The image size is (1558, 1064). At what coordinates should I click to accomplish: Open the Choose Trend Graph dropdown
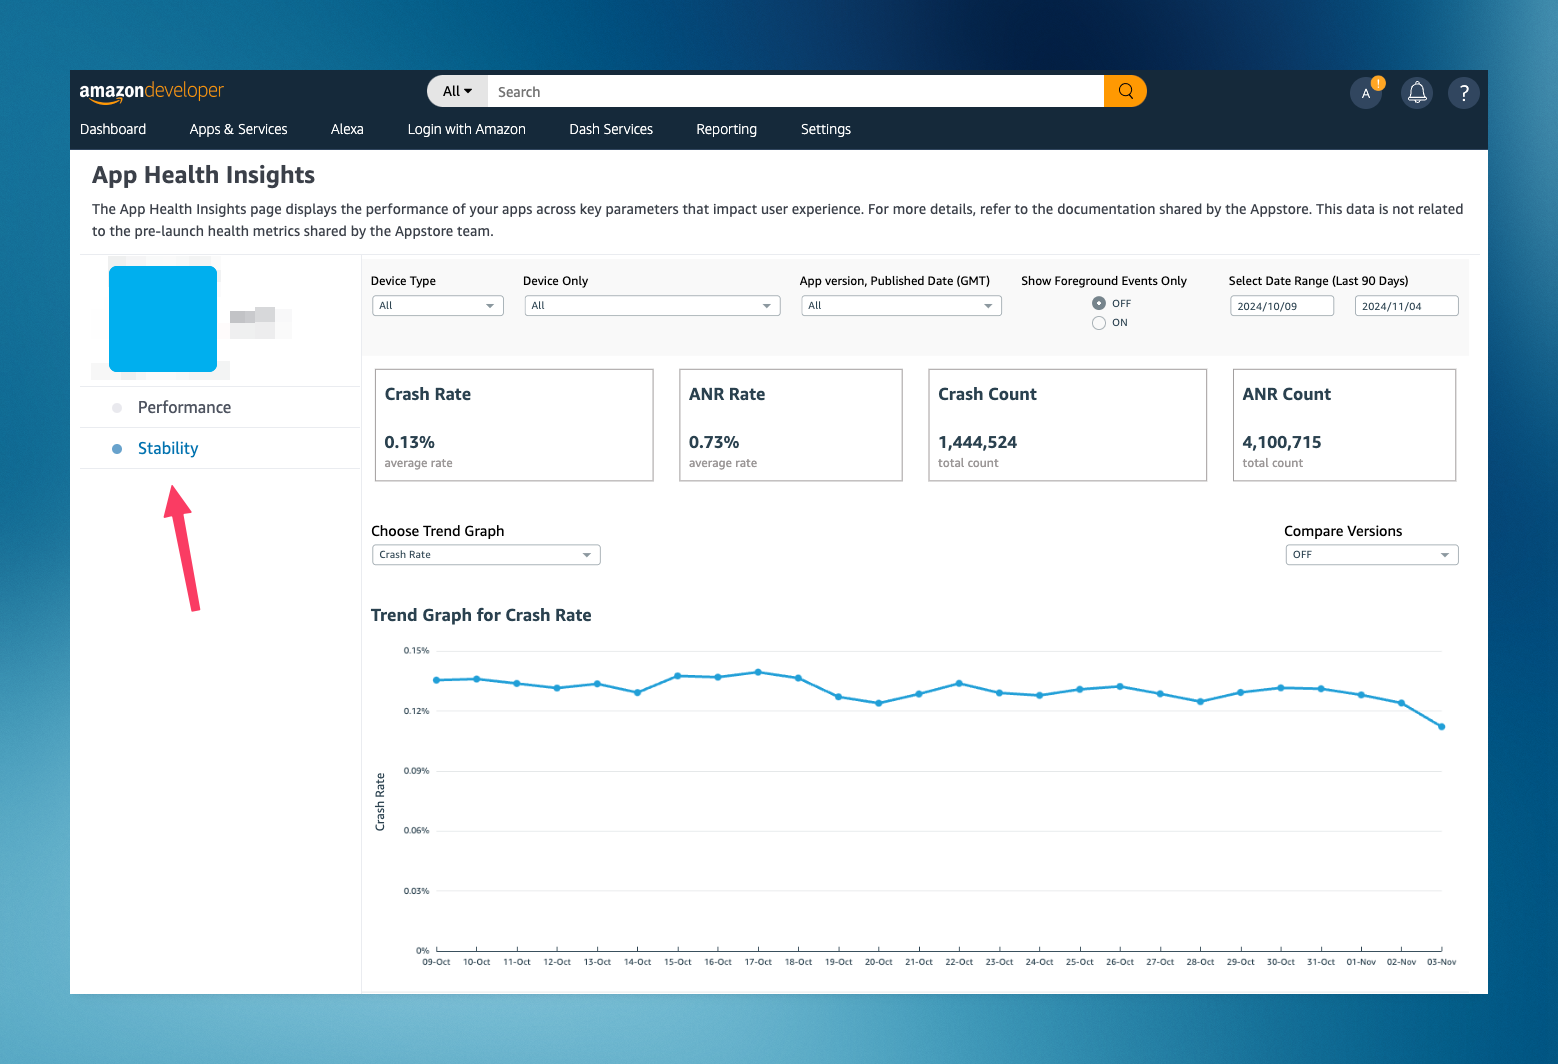485,554
